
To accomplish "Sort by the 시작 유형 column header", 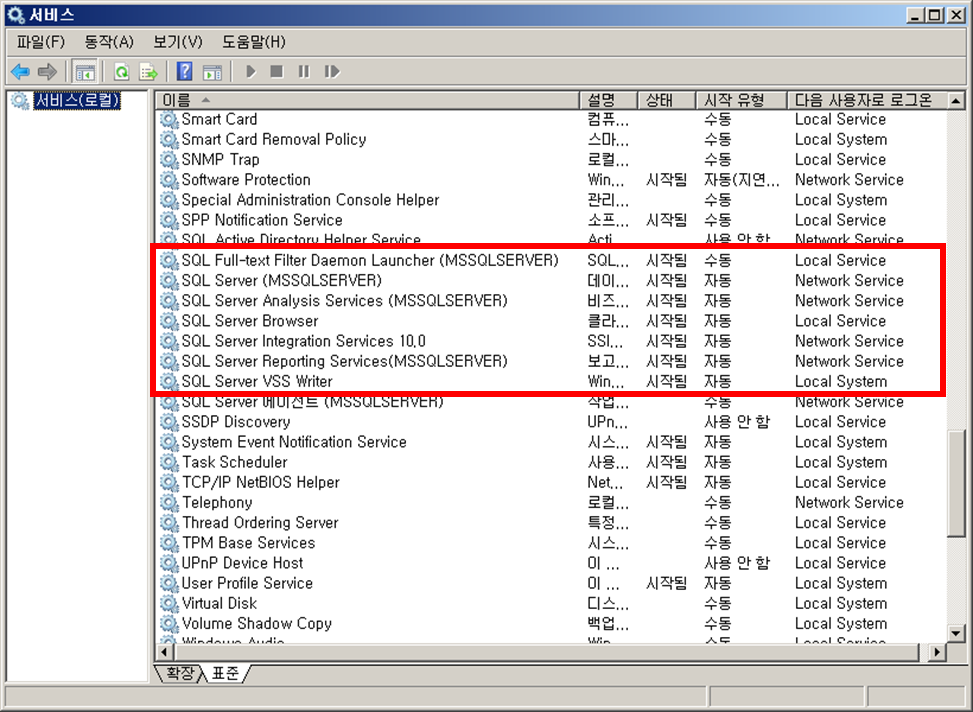I will pyautogui.click(x=742, y=100).
